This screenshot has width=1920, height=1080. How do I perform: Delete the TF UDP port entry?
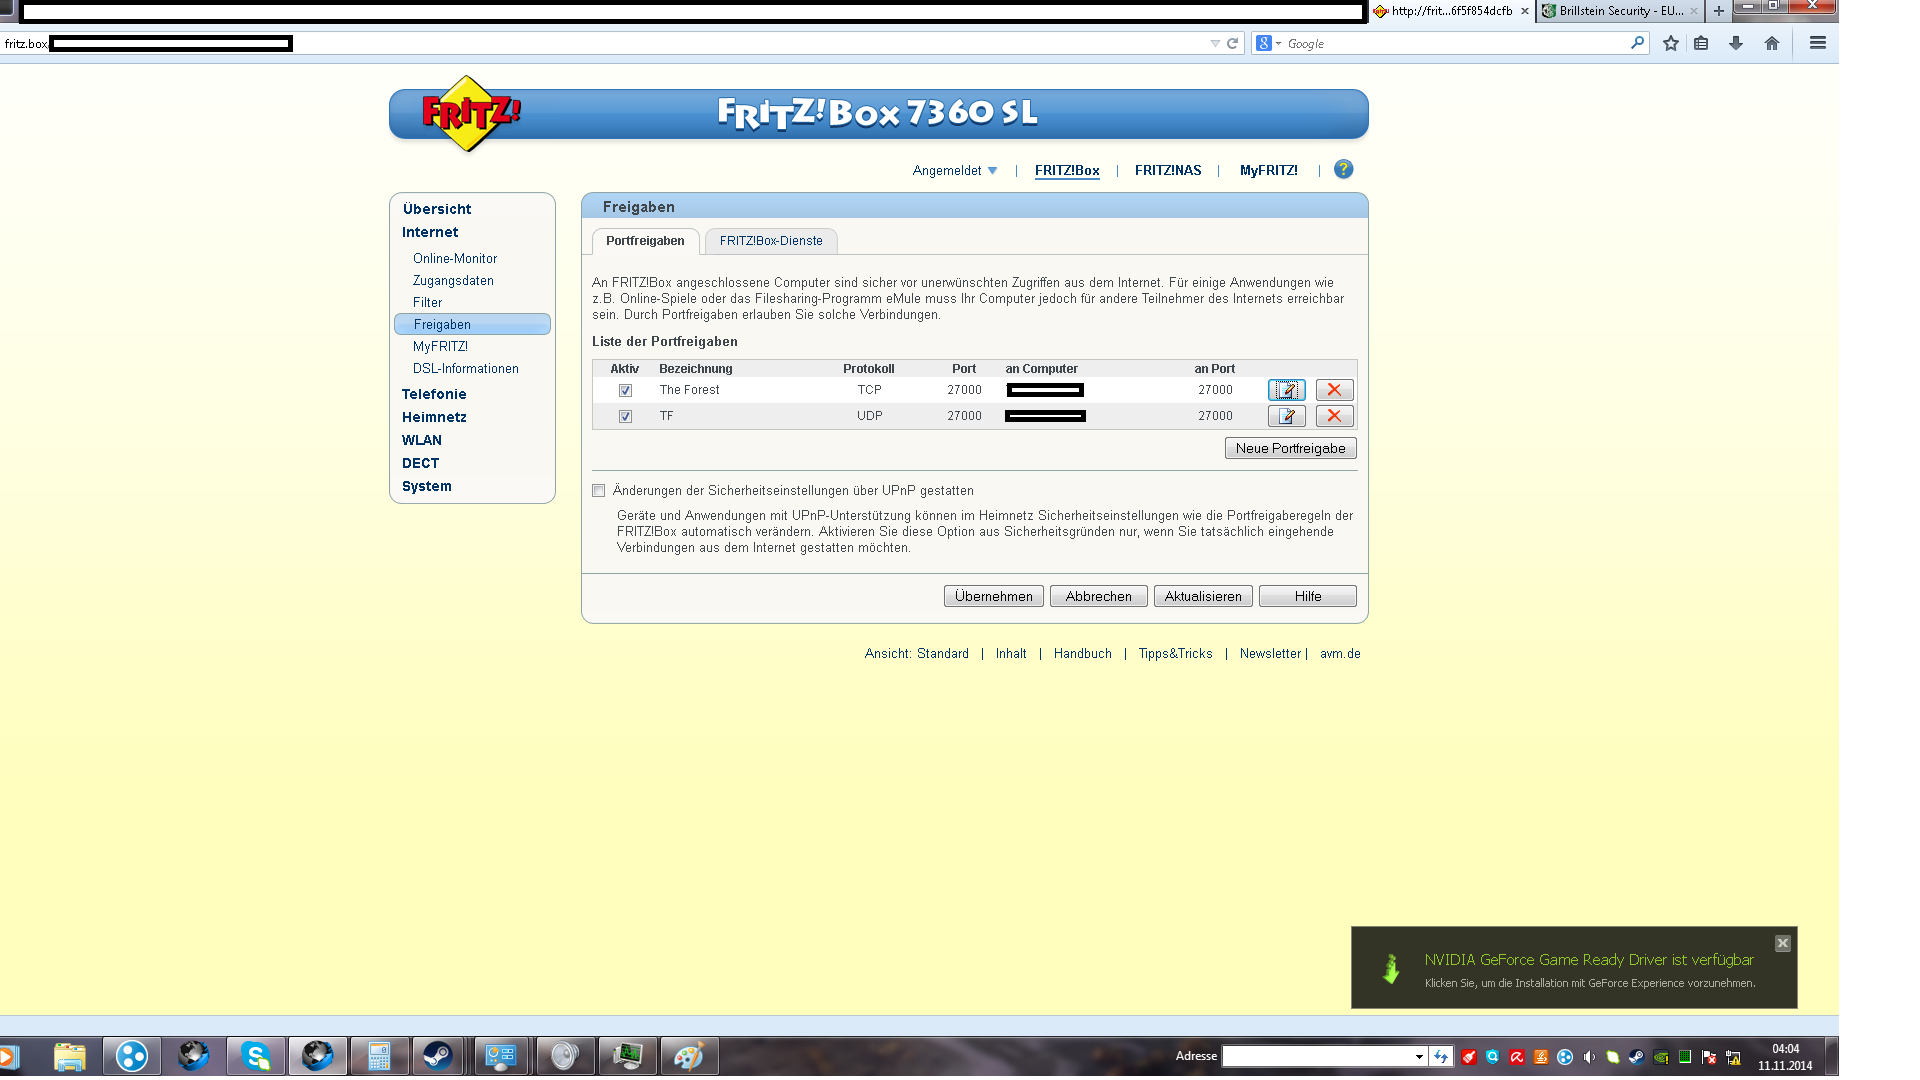coord(1334,416)
